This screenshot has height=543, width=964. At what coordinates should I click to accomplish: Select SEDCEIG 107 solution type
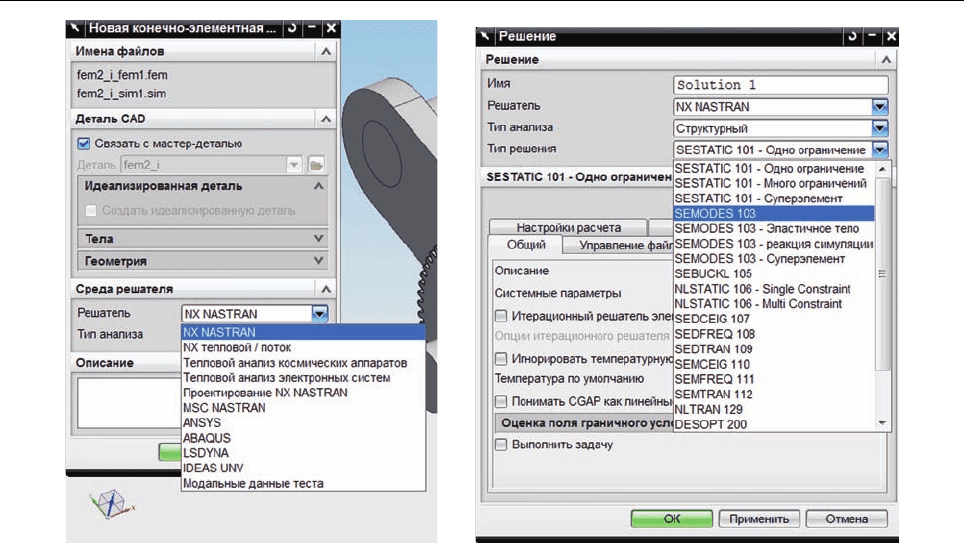coord(774,319)
